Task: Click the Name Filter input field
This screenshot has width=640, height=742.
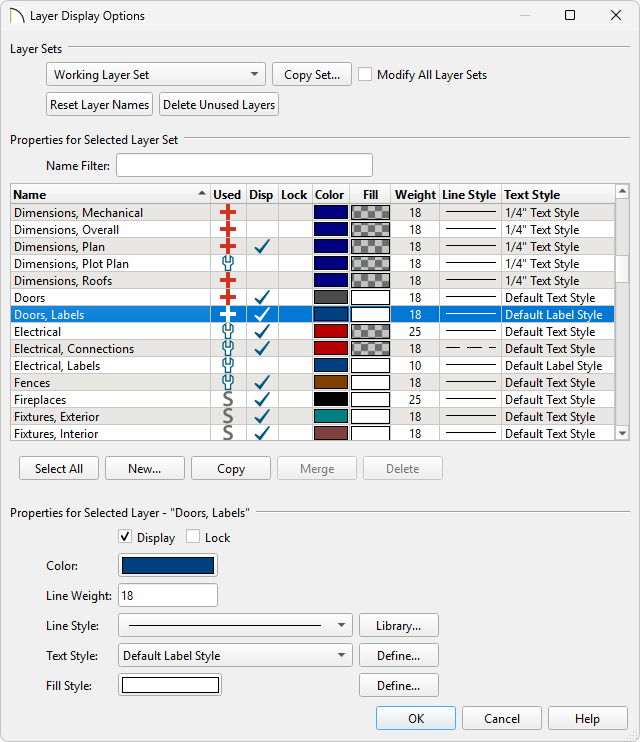Action: [244, 165]
